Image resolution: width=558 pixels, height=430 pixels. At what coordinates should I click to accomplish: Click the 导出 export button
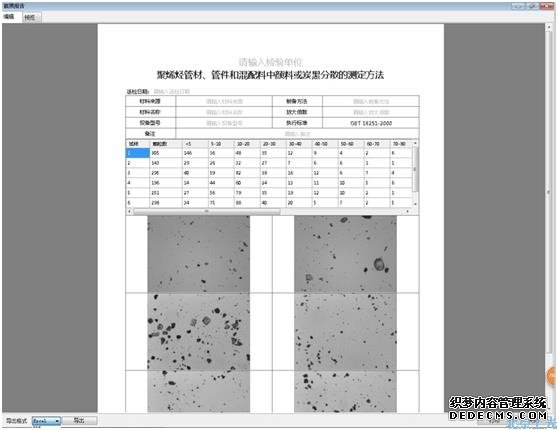click(x=79, y=420)
